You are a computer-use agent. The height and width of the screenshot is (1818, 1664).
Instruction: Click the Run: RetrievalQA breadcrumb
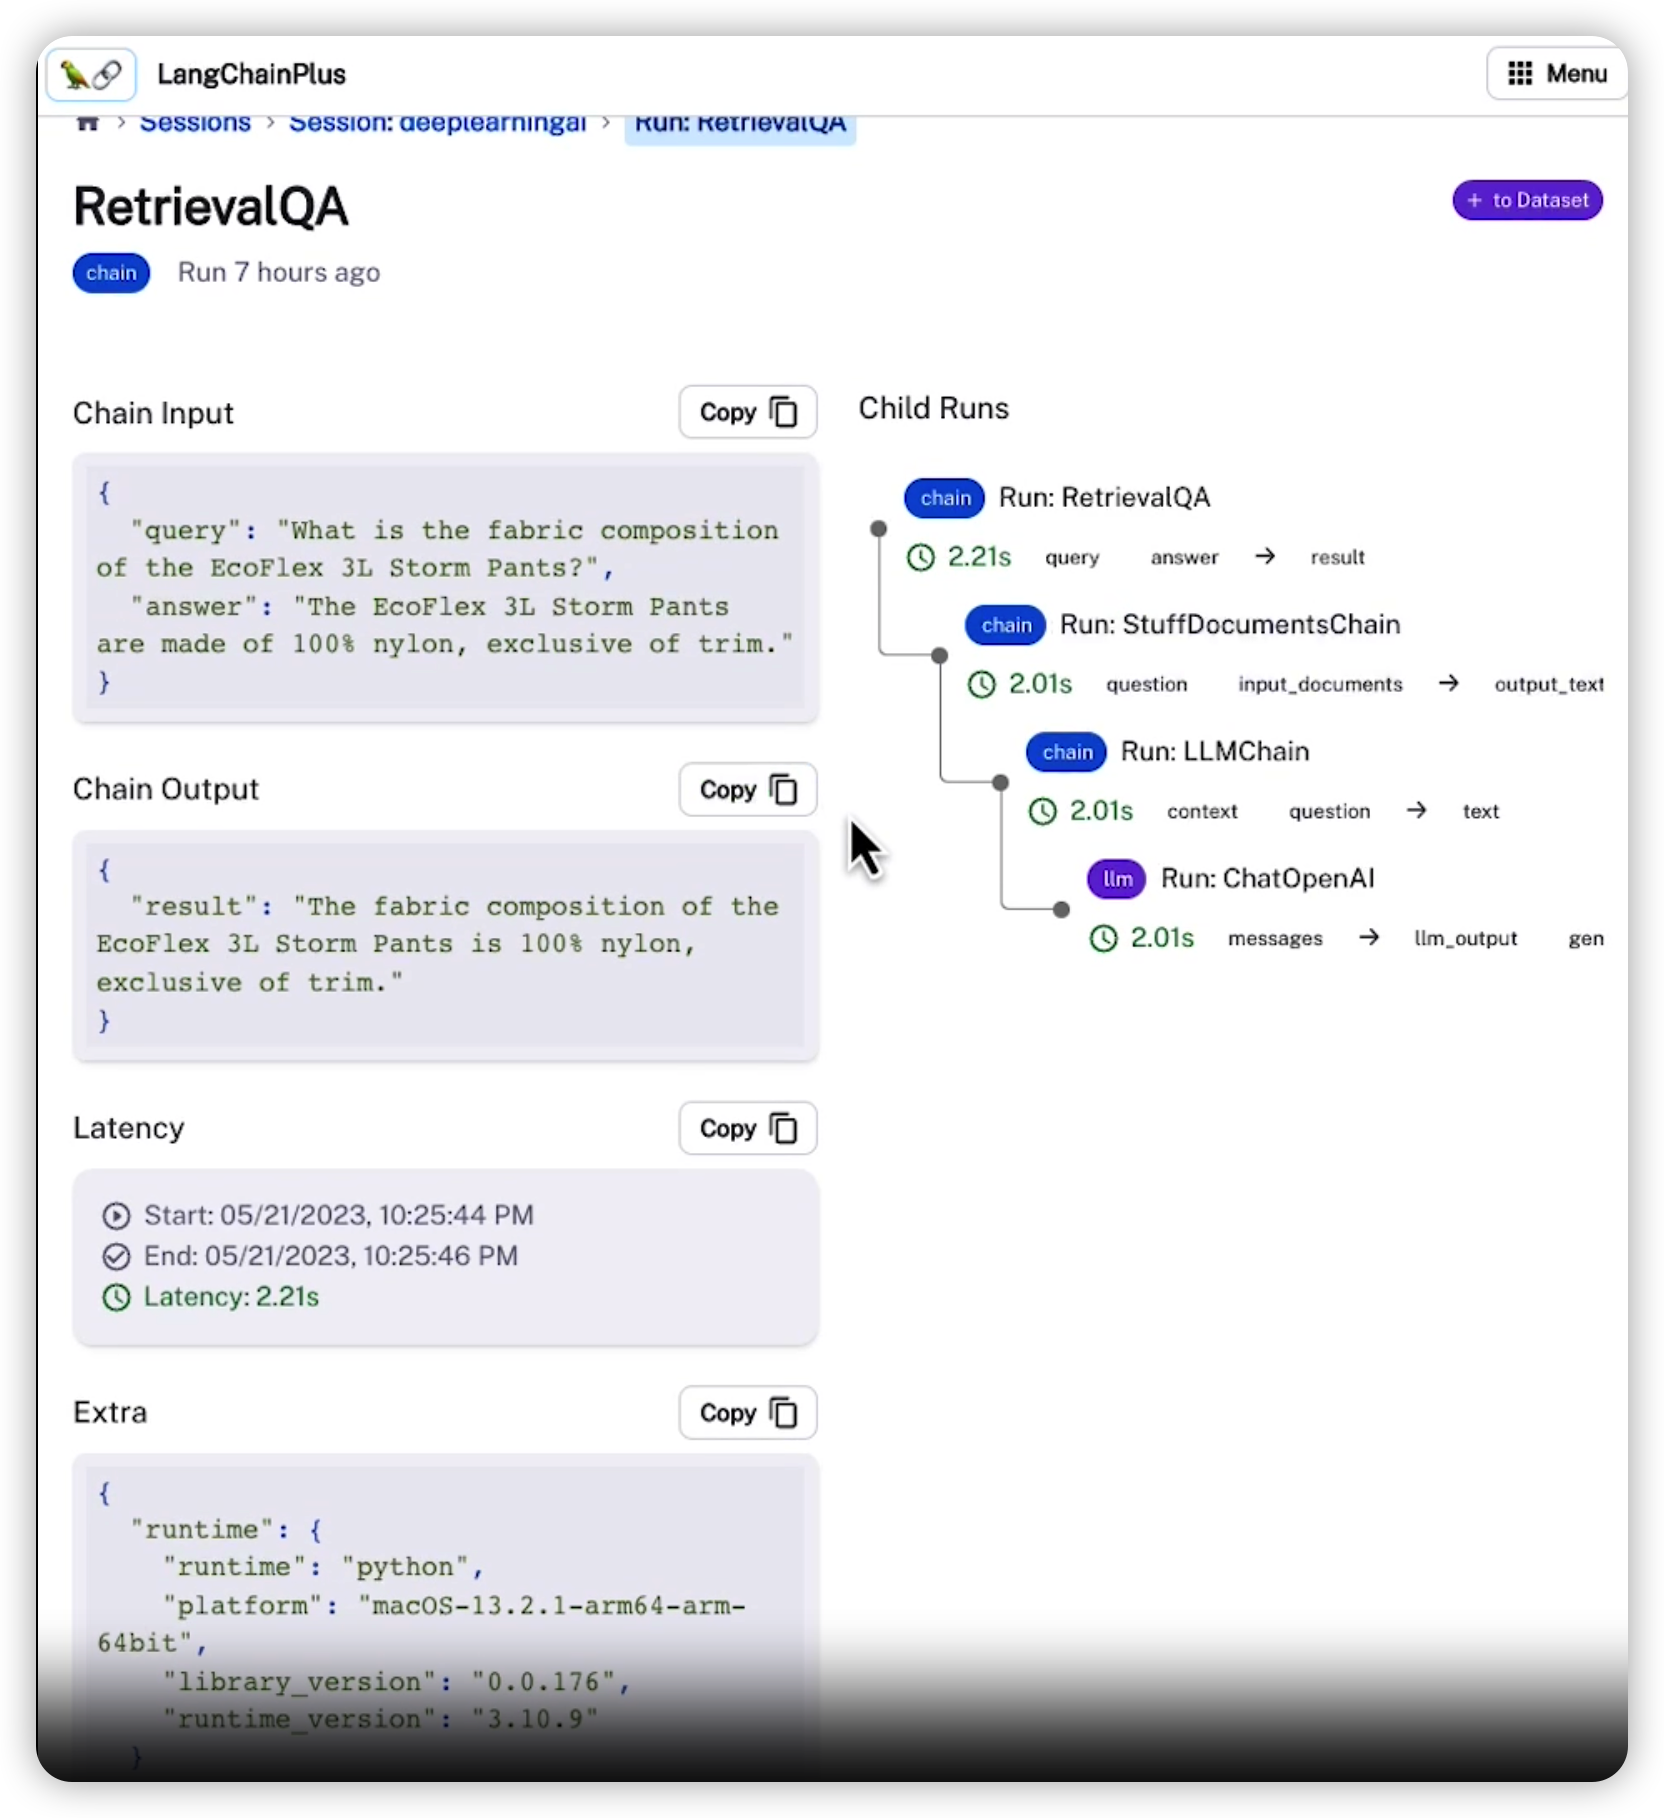[x=740, y=125]
